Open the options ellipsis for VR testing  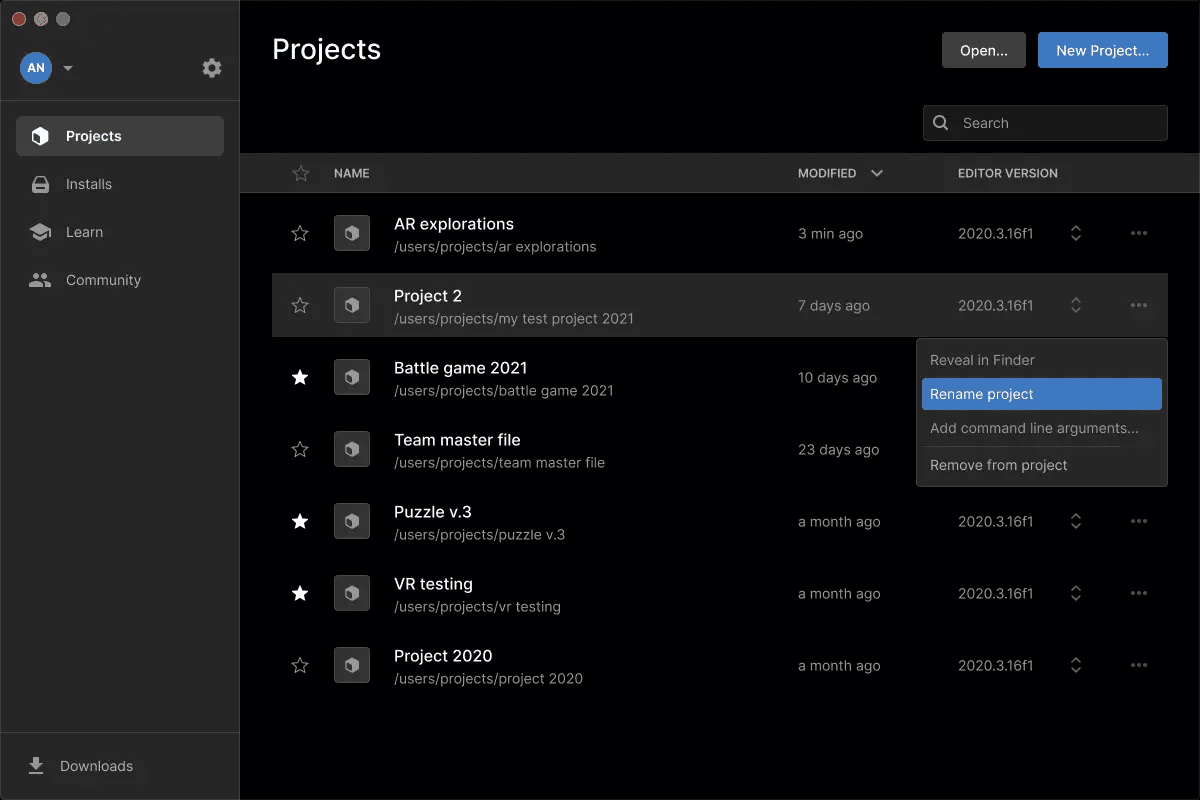coord(1139,593)
